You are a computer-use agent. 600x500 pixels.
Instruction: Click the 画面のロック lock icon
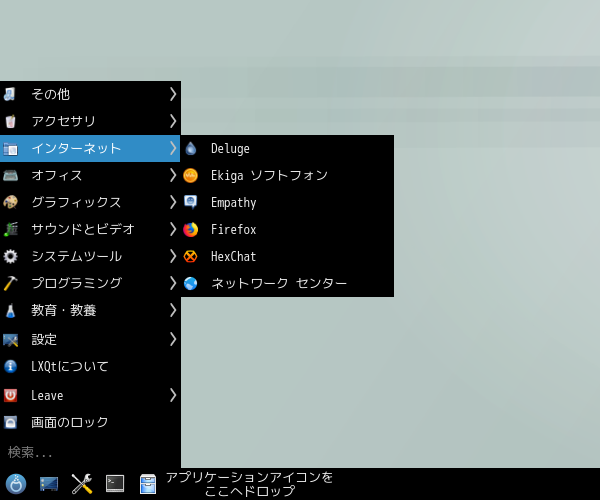tap(10, 422)
